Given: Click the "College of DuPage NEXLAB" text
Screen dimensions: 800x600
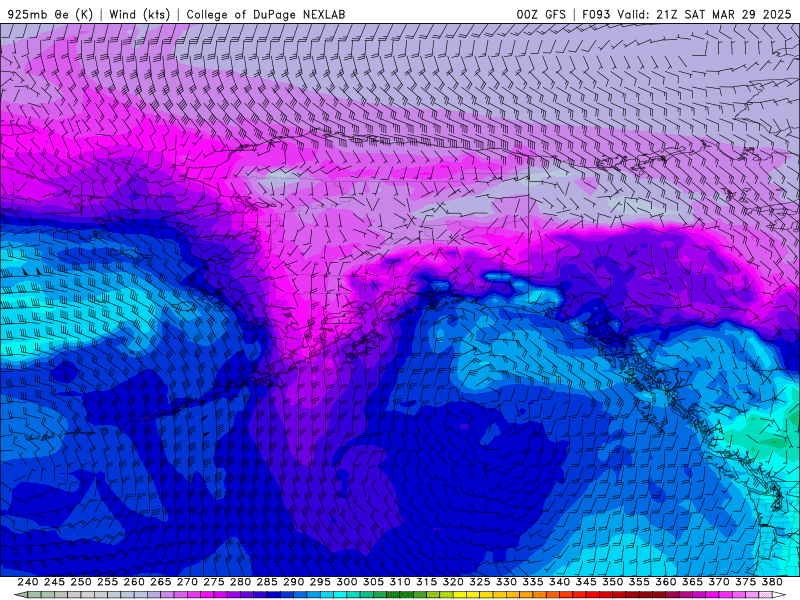Looking at the screenshot, I should pos(266,14).
